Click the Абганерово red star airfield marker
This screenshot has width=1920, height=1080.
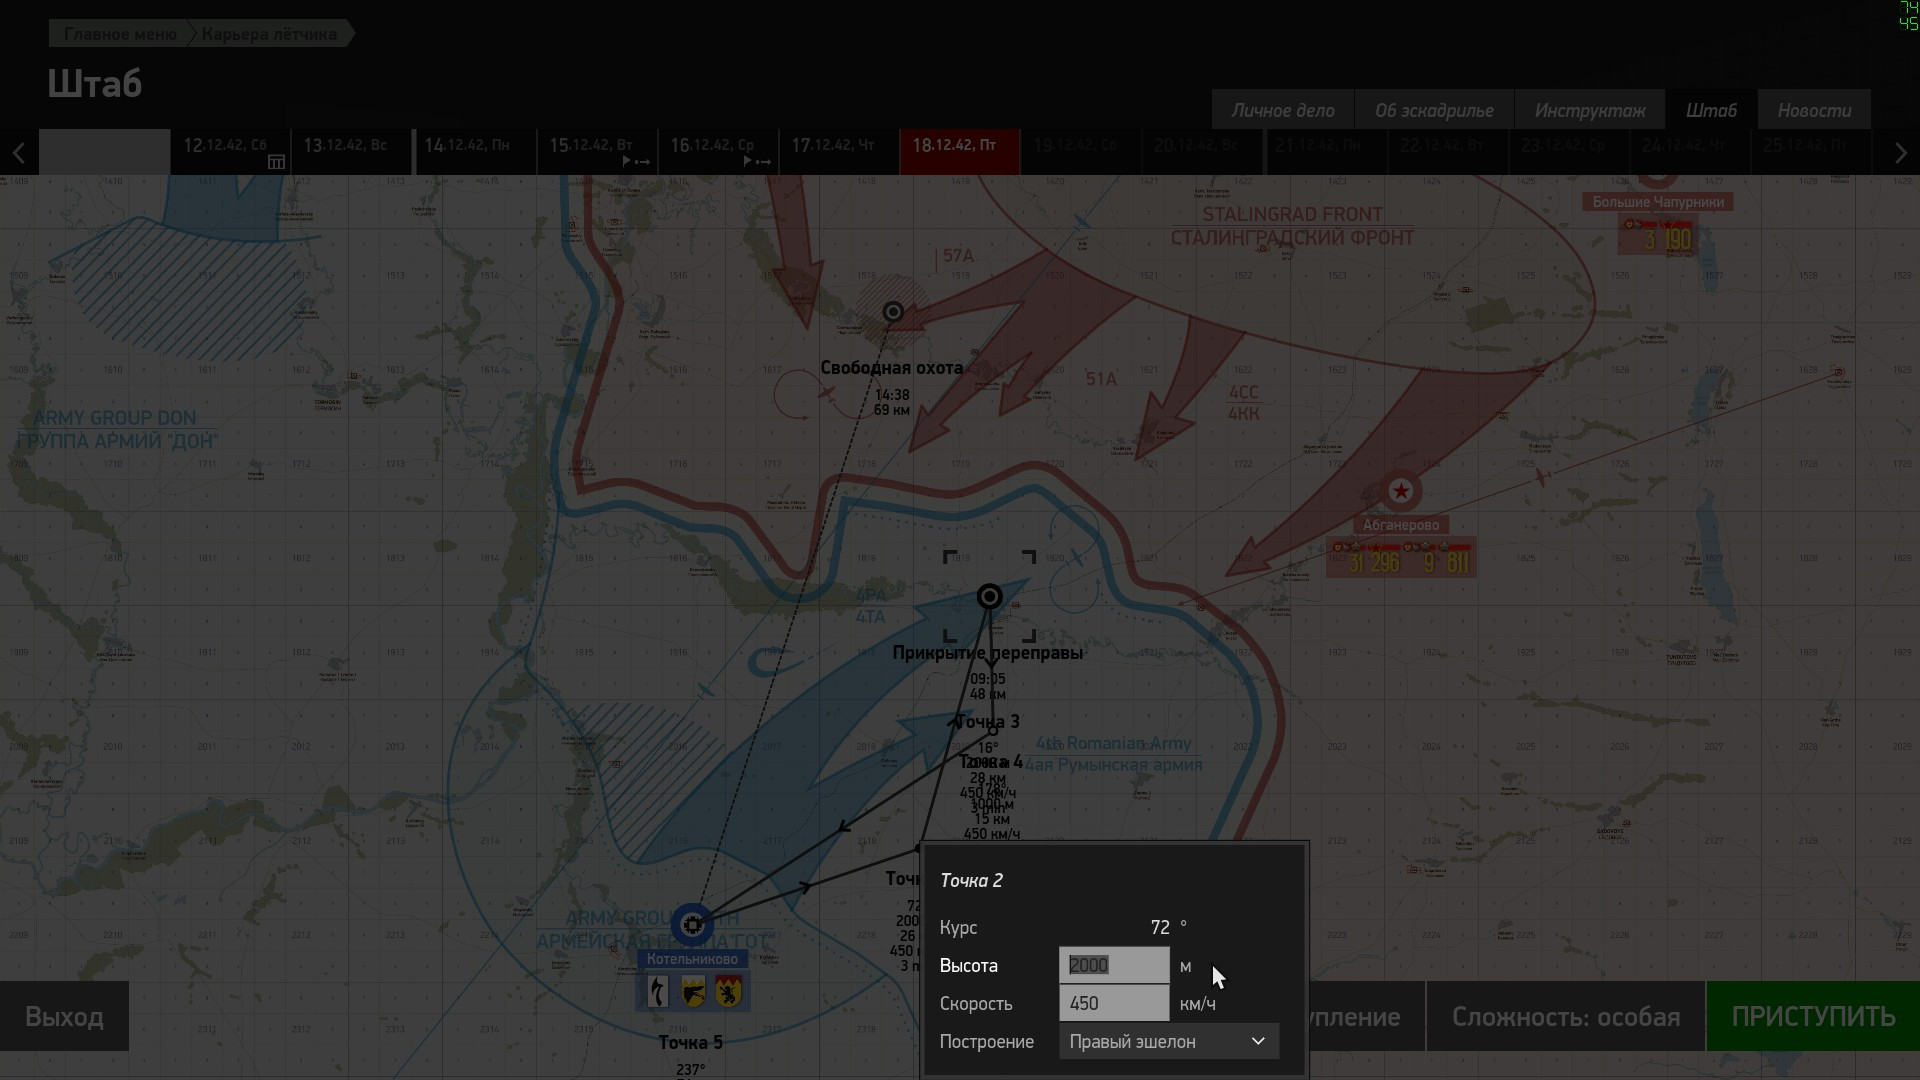point(1401,491)
